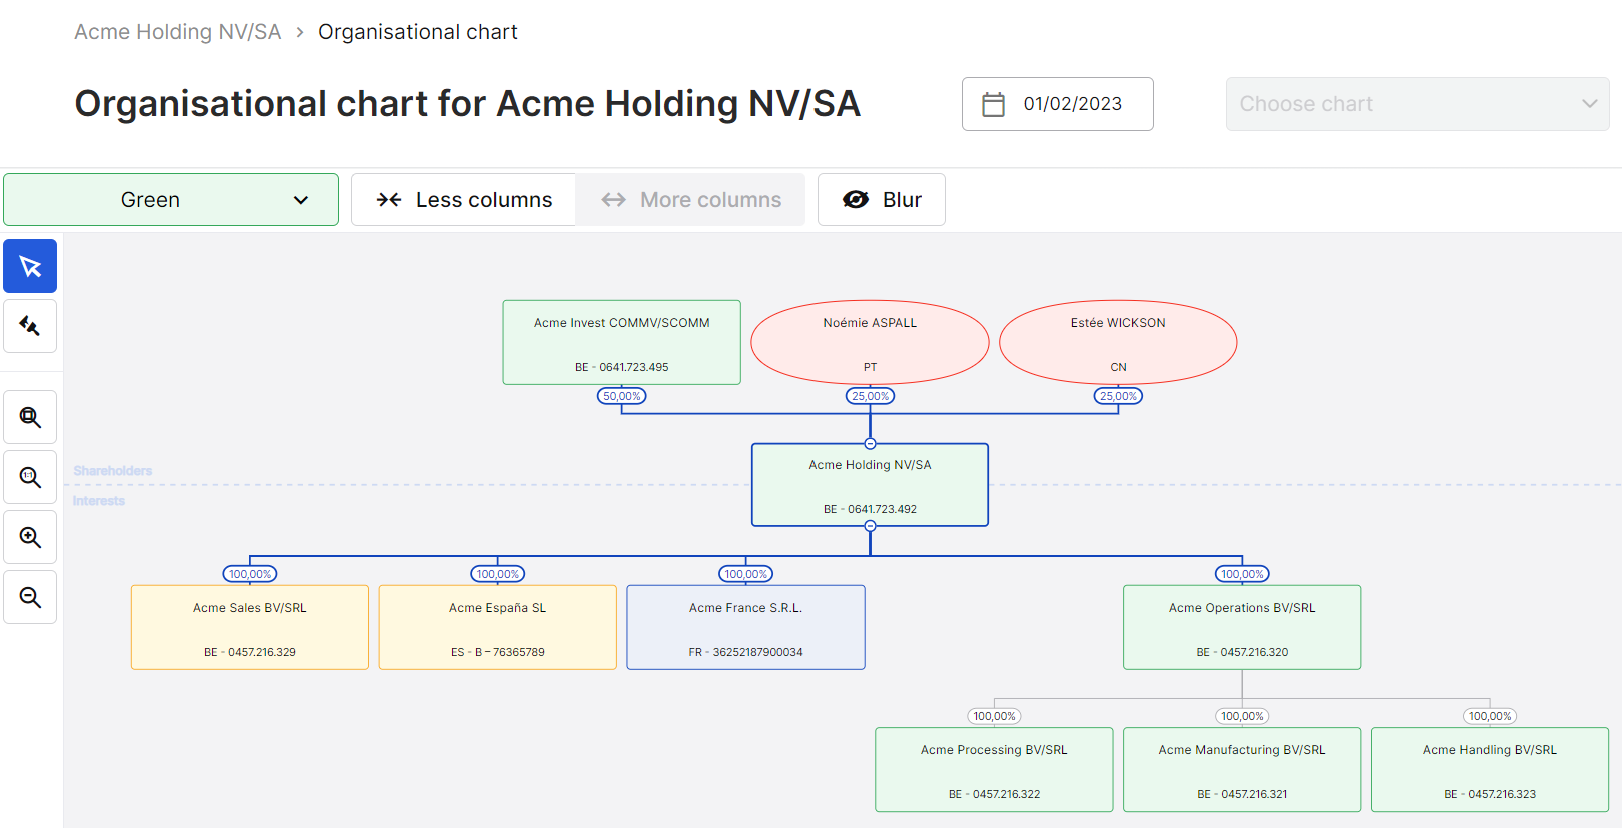Select the zoom to 1:1 scale icon
The width and height of the screenshot is (1622, 828).
[x=29, y=477]
